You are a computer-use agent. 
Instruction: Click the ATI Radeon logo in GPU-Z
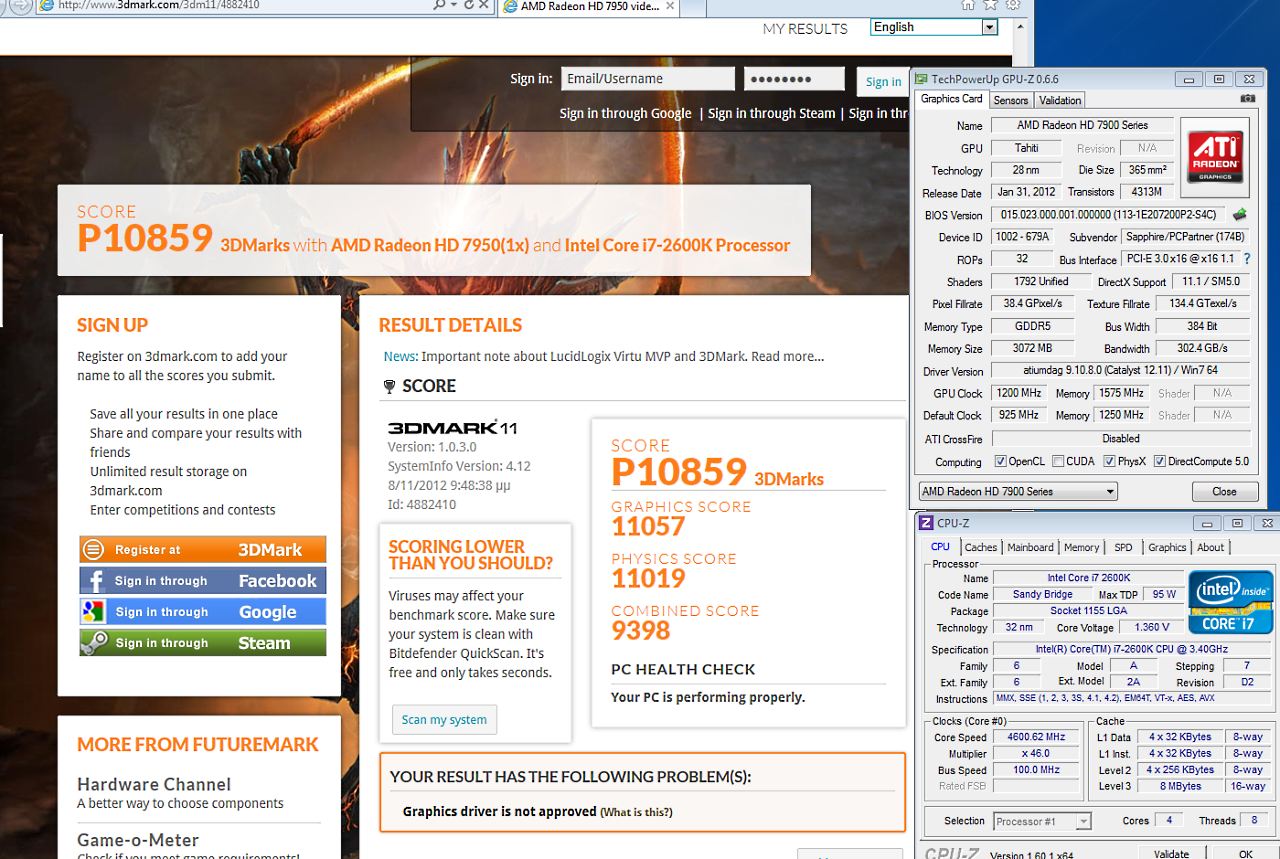click(1215, 156)
